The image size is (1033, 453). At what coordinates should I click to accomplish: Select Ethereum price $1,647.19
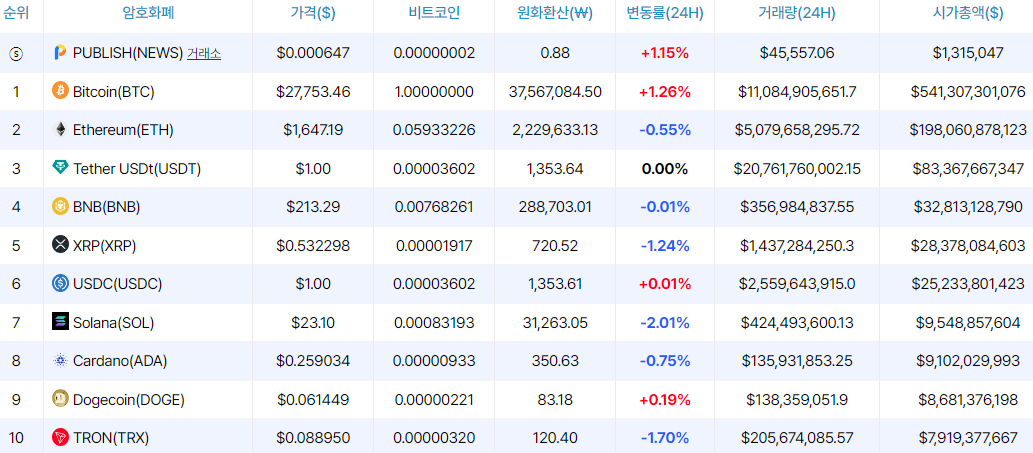point(313,130)
